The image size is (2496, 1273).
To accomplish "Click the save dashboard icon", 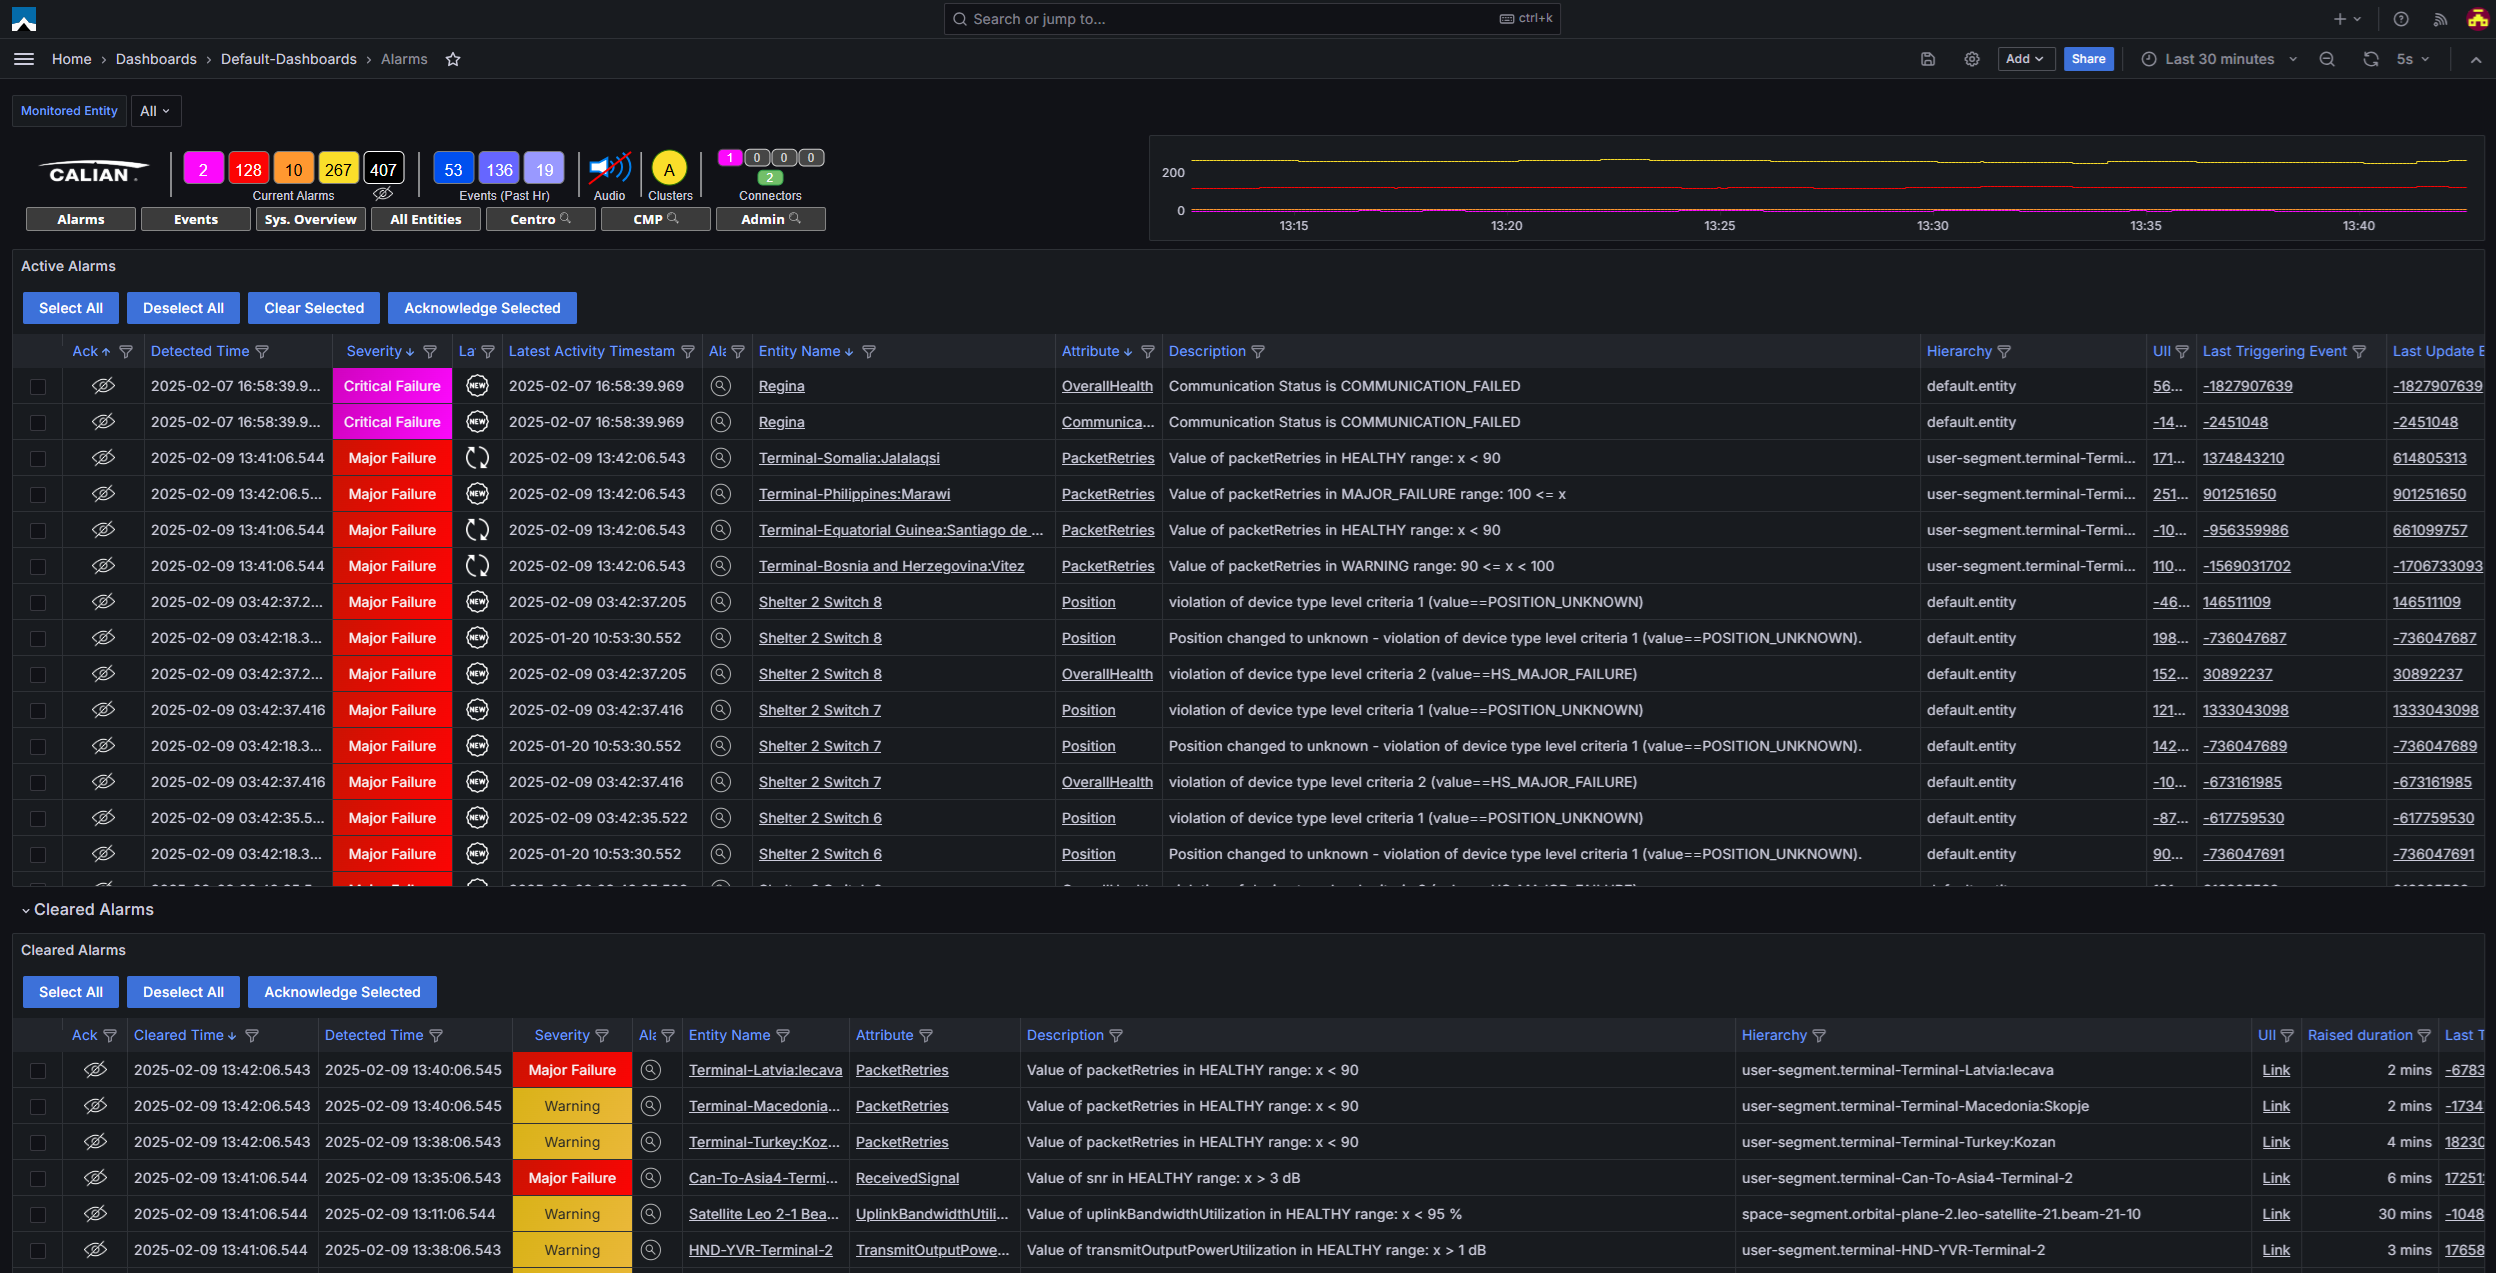I will pyautogui.click(x=1927, y=60).
